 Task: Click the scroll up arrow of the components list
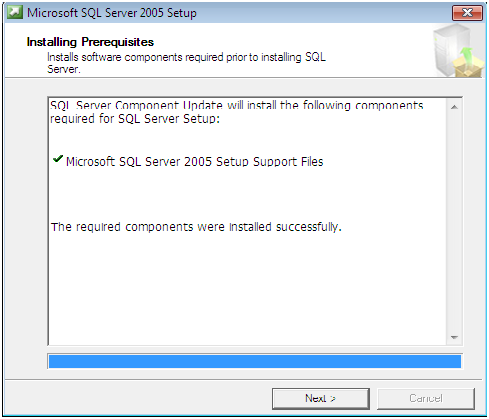tap(454, 107)
